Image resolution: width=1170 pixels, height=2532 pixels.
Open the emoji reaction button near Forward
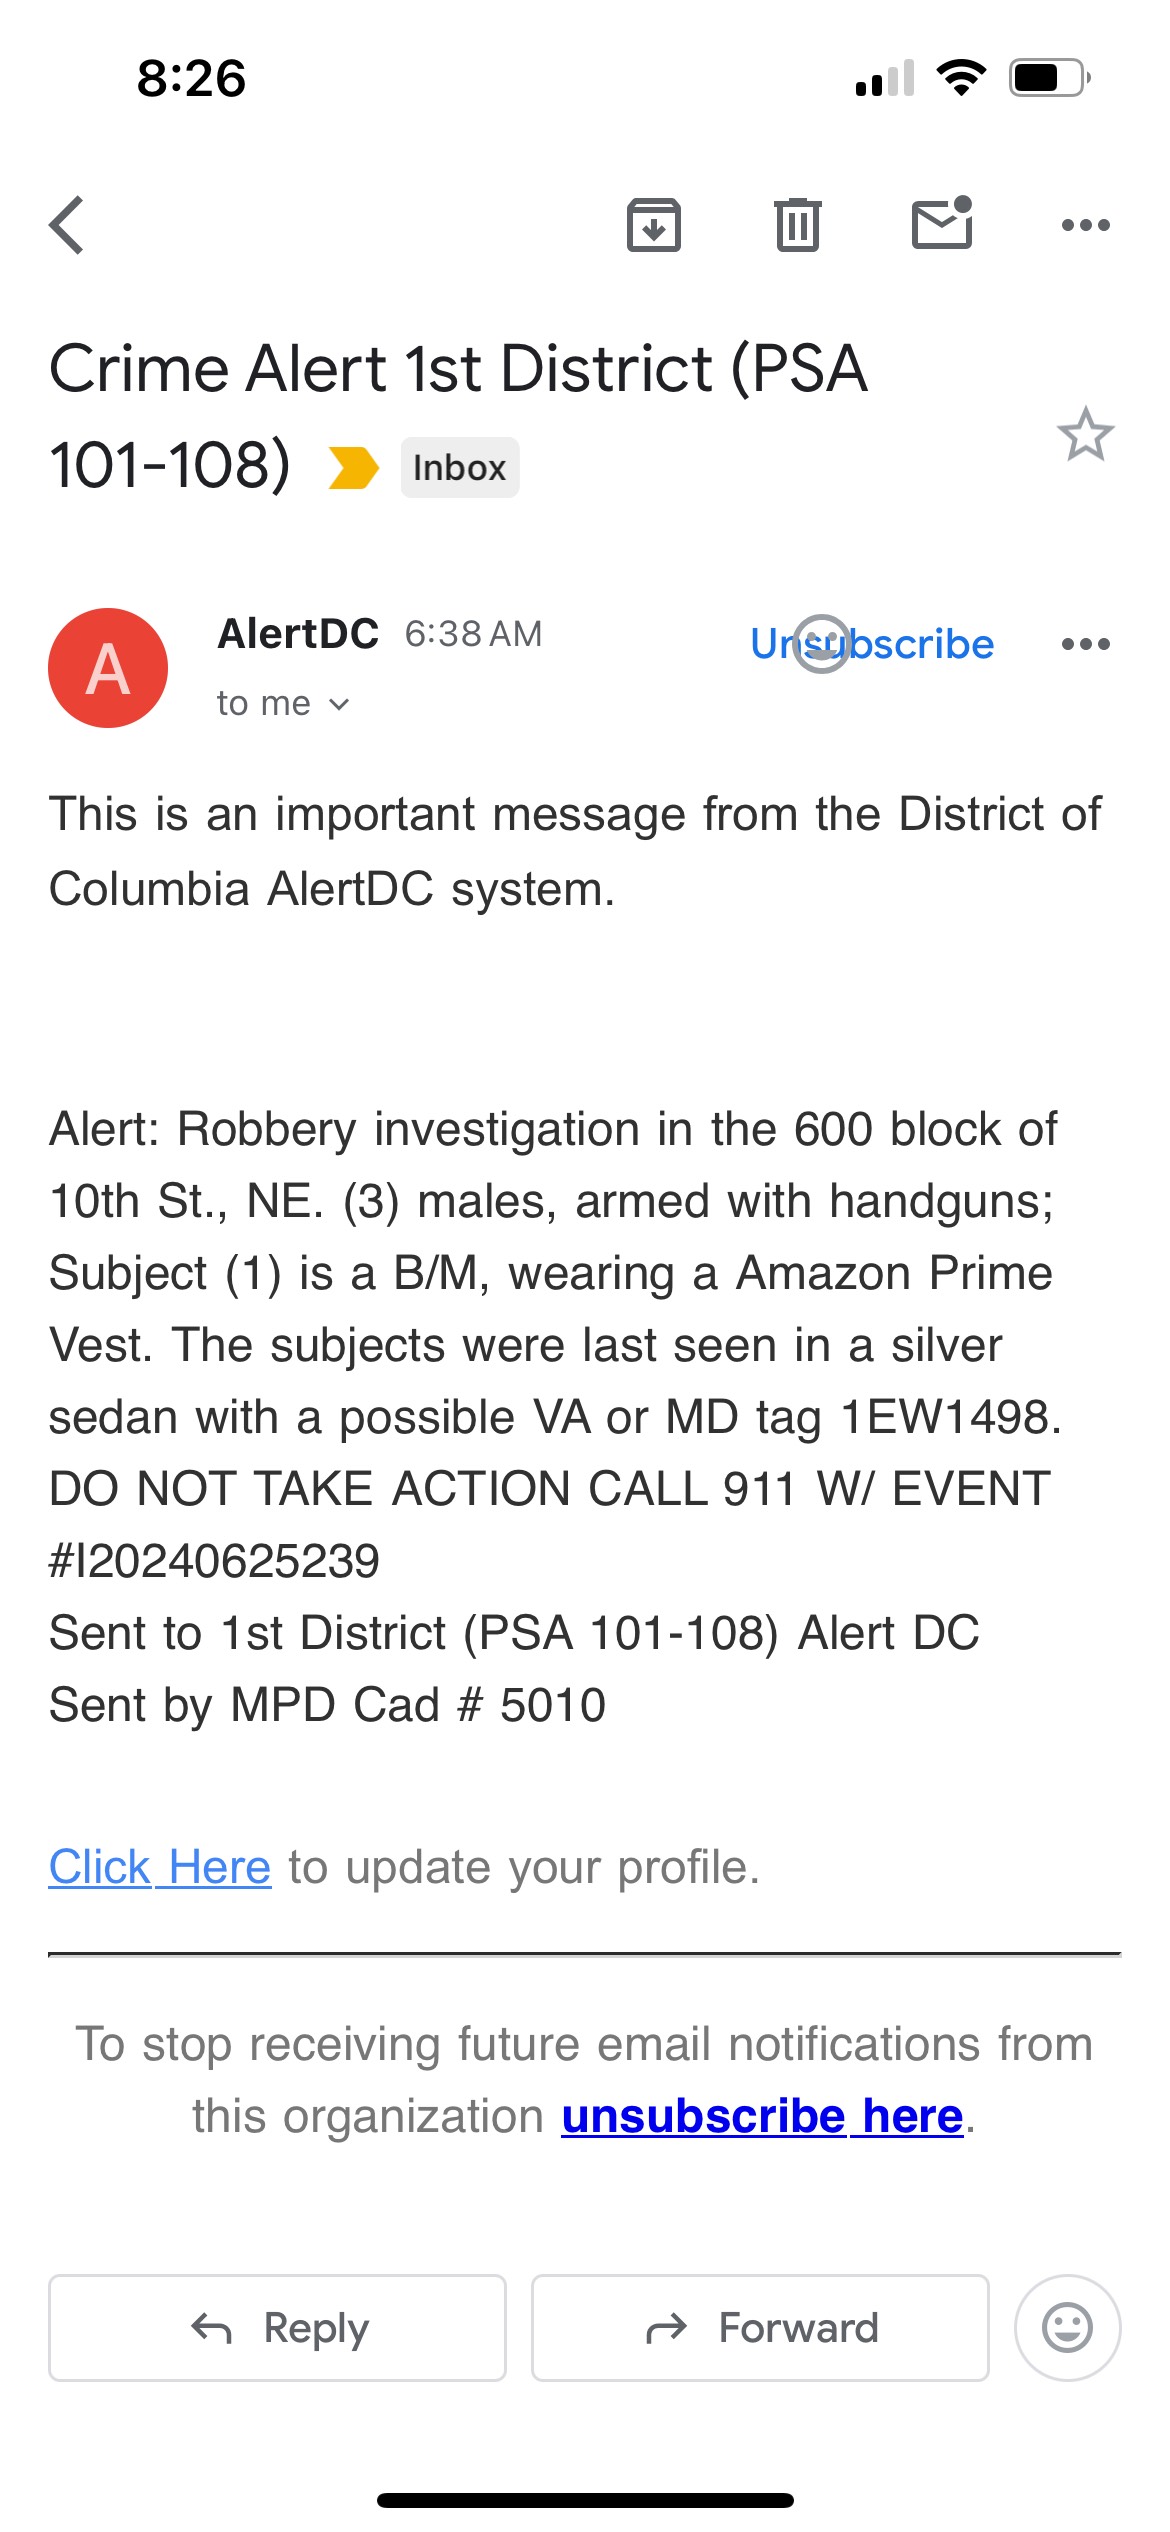pyautogui.click(x=1068, y=2328)
